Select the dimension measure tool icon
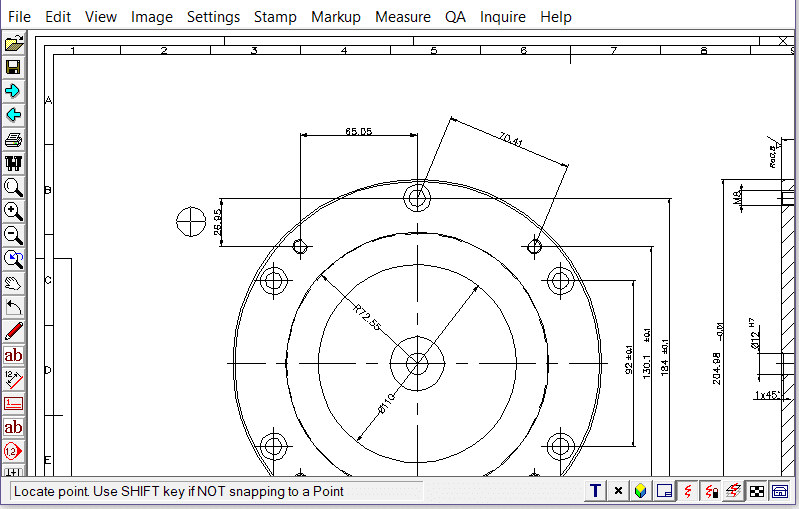Viewport: 799px width, 509px height. [x=13, y=379]
